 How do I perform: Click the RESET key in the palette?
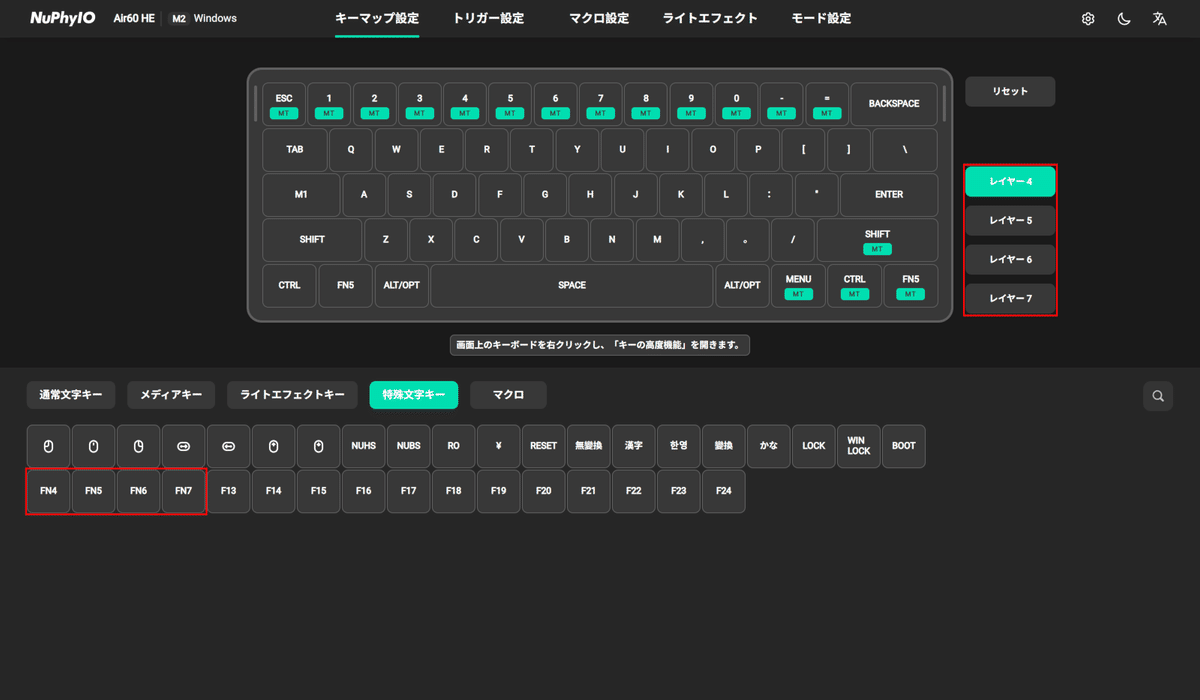pyautogui.click(x=543, y=446)
